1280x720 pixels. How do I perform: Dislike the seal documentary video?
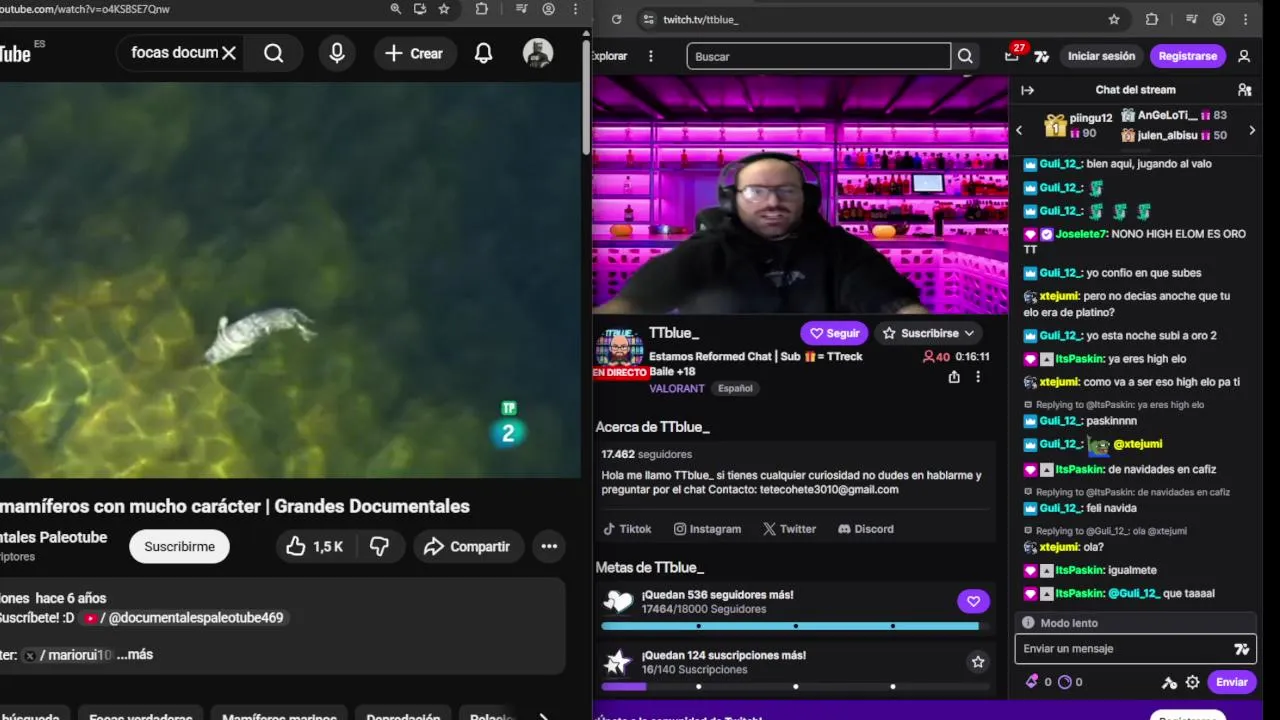coord(379,546)
